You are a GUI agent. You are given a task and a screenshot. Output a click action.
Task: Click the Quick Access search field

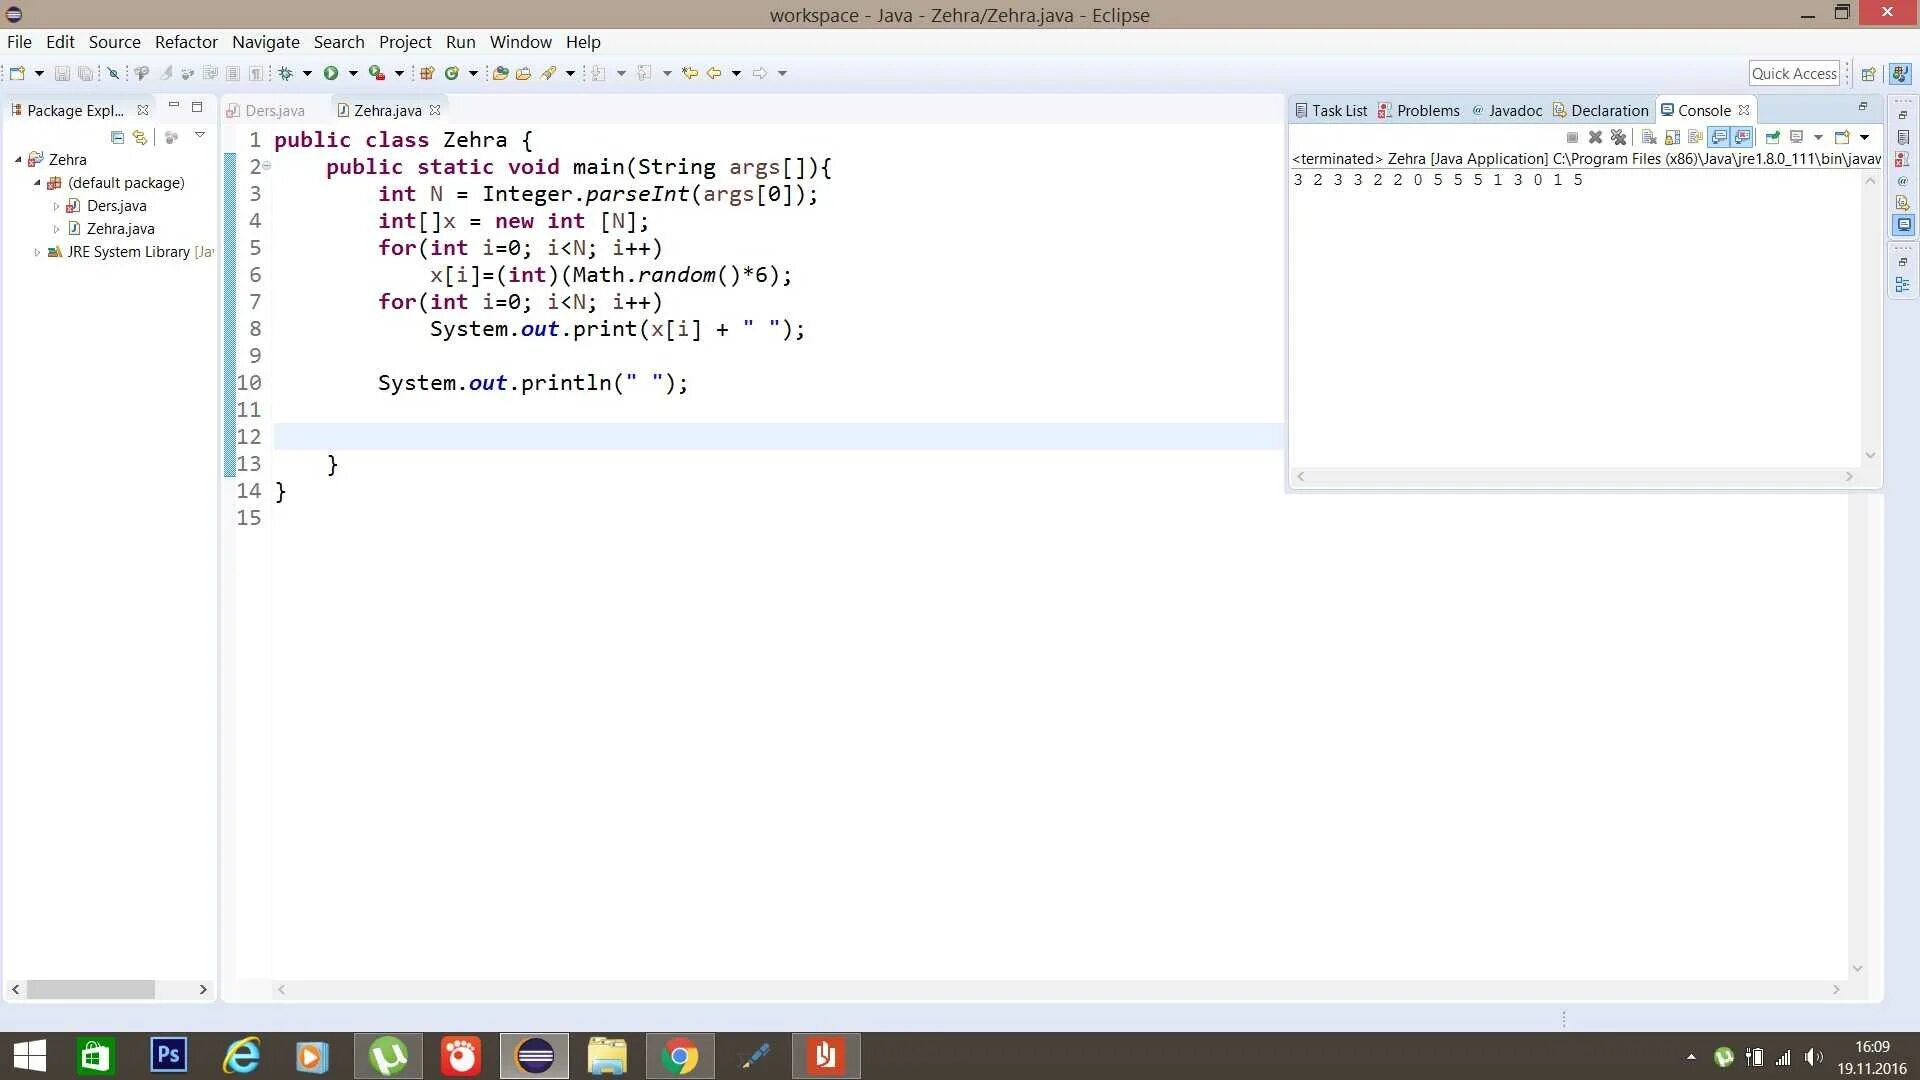1794,73
